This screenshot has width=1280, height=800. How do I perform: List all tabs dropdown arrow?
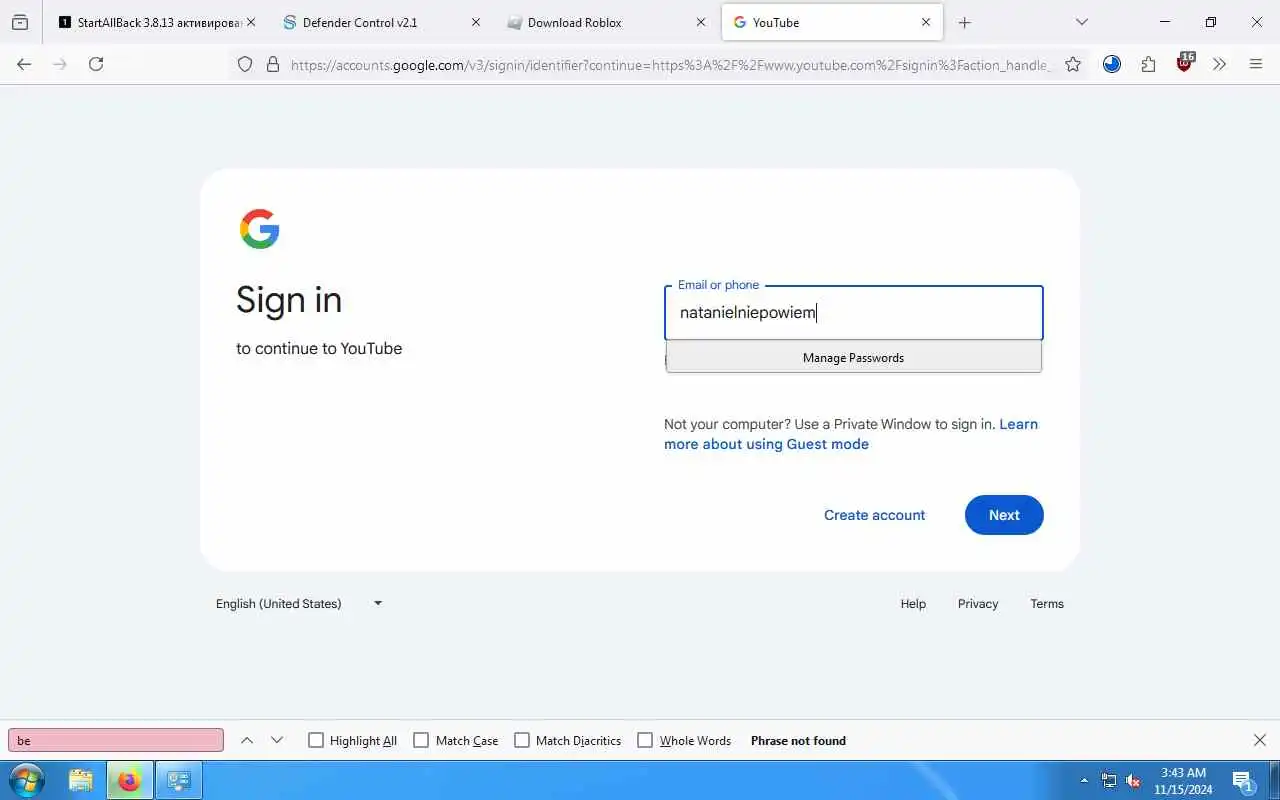[x=1081, y=22]
